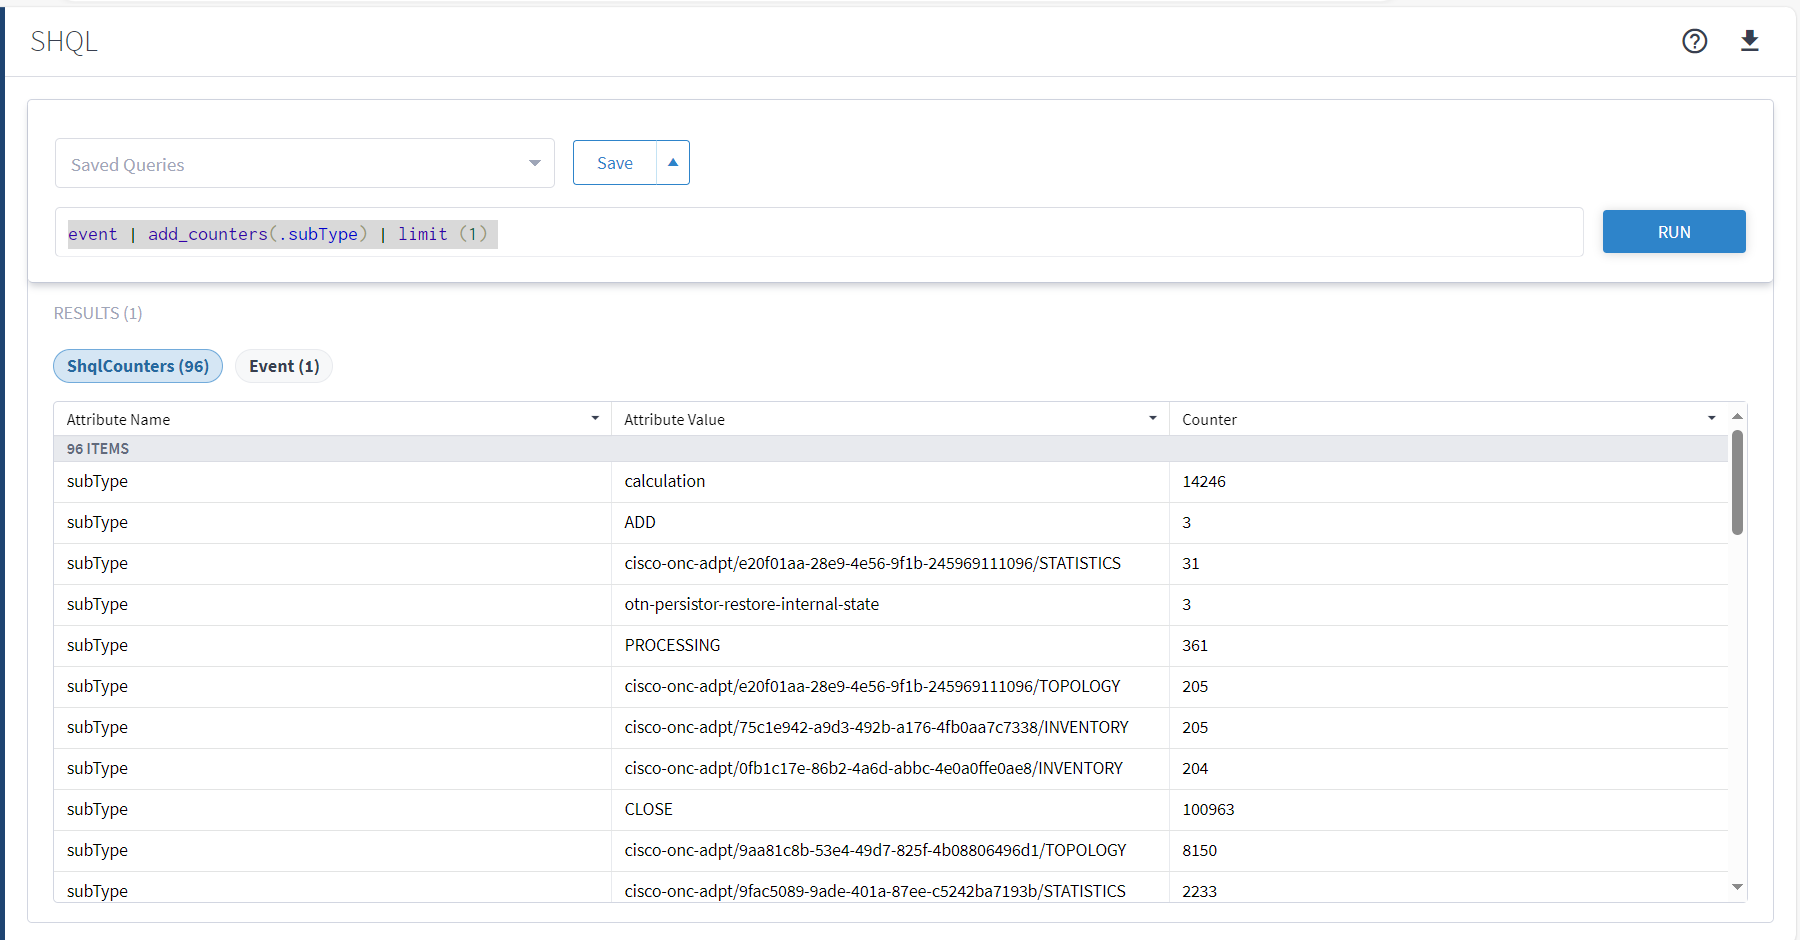Click the otn-persistor-restore-internal-state cell
The width and height of the screenshot is (1800, 940).
coord(752,604)
